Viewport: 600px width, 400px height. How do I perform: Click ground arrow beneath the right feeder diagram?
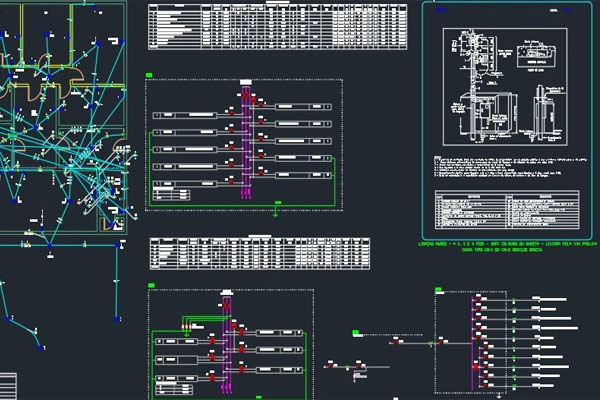pos(499,395)
